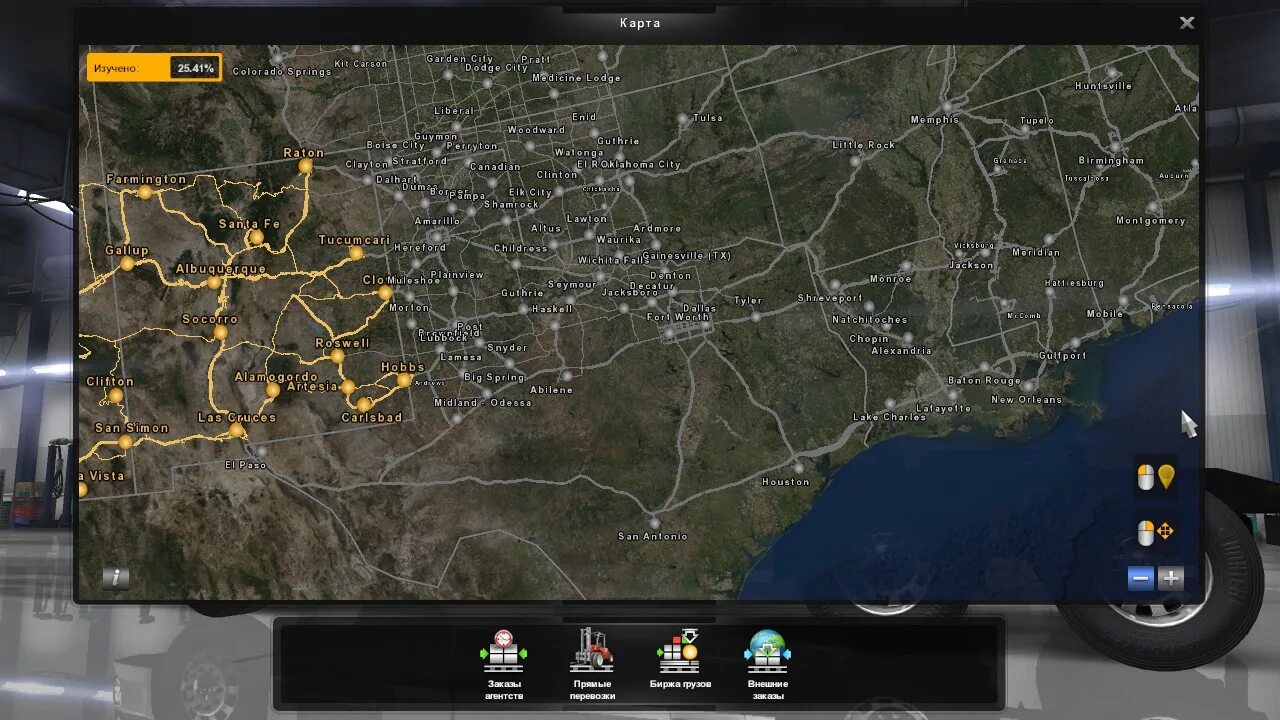
Task: Click the Изучено 25.41% explored progress indicator
Action: click(154, 68)
